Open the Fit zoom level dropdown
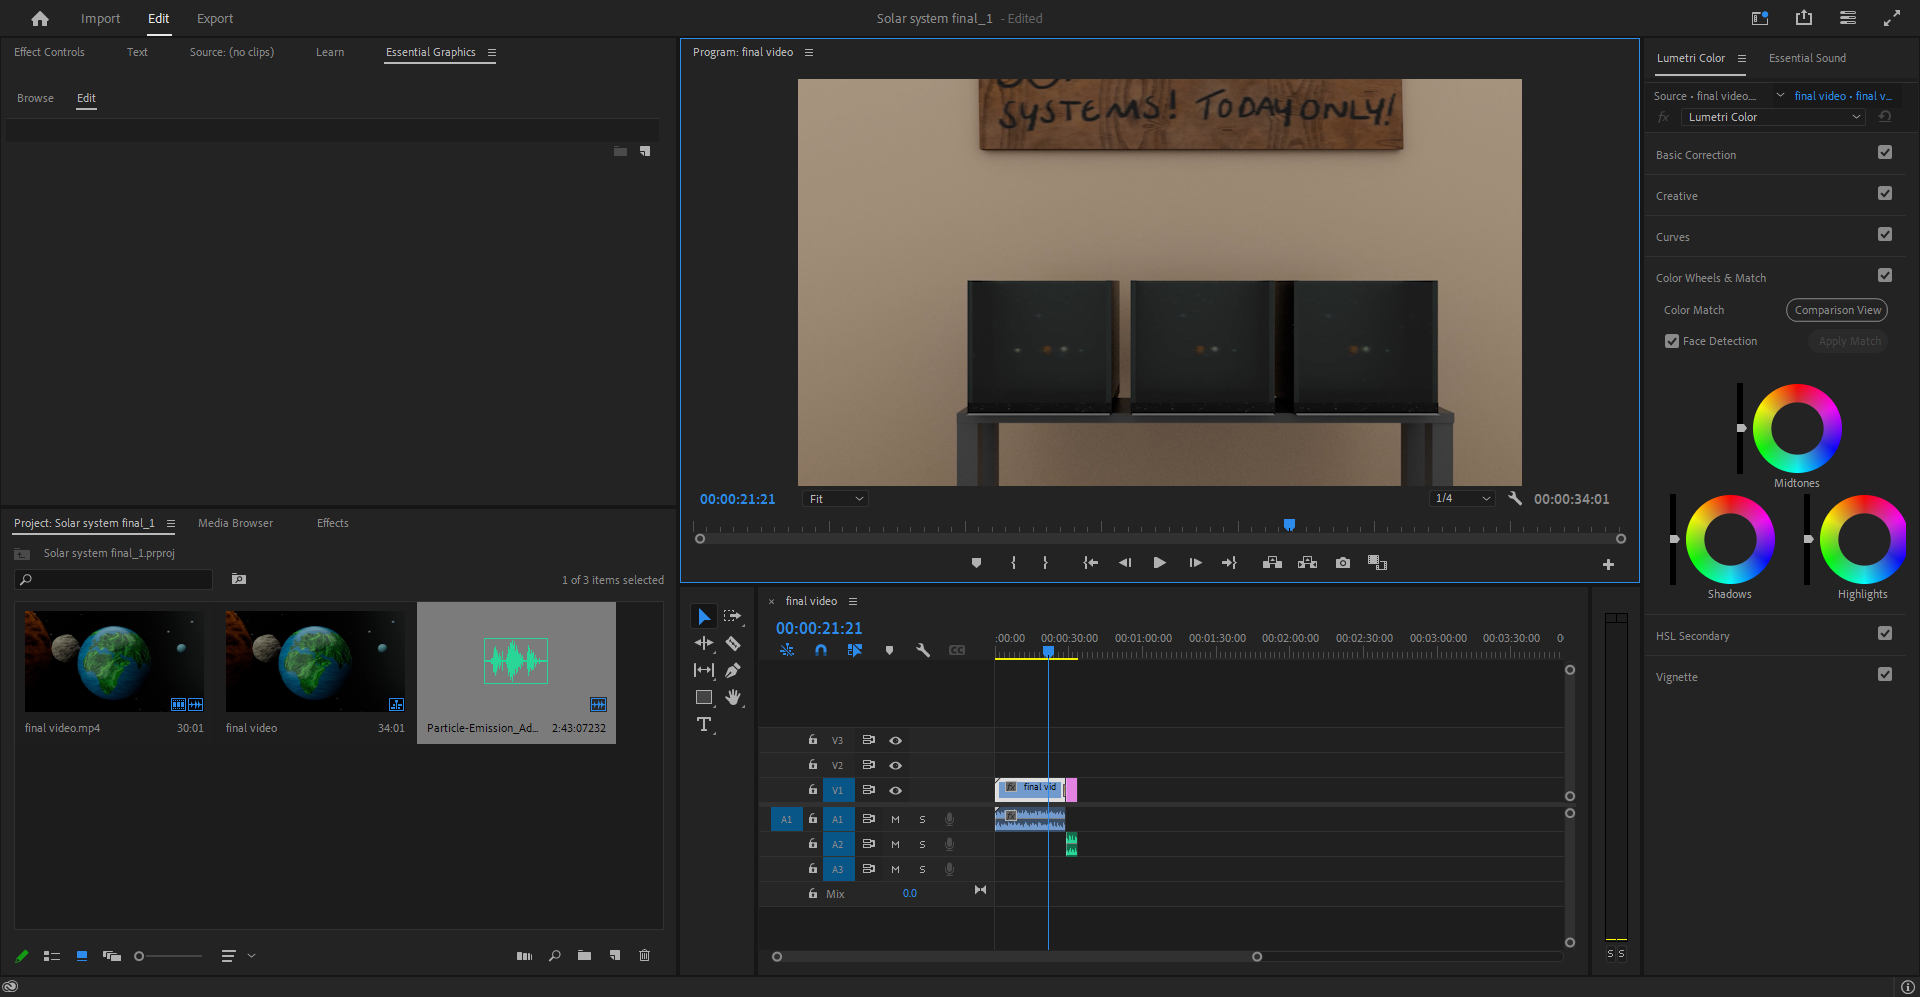Screen dimensions: 1920x997 click(835, 499)
